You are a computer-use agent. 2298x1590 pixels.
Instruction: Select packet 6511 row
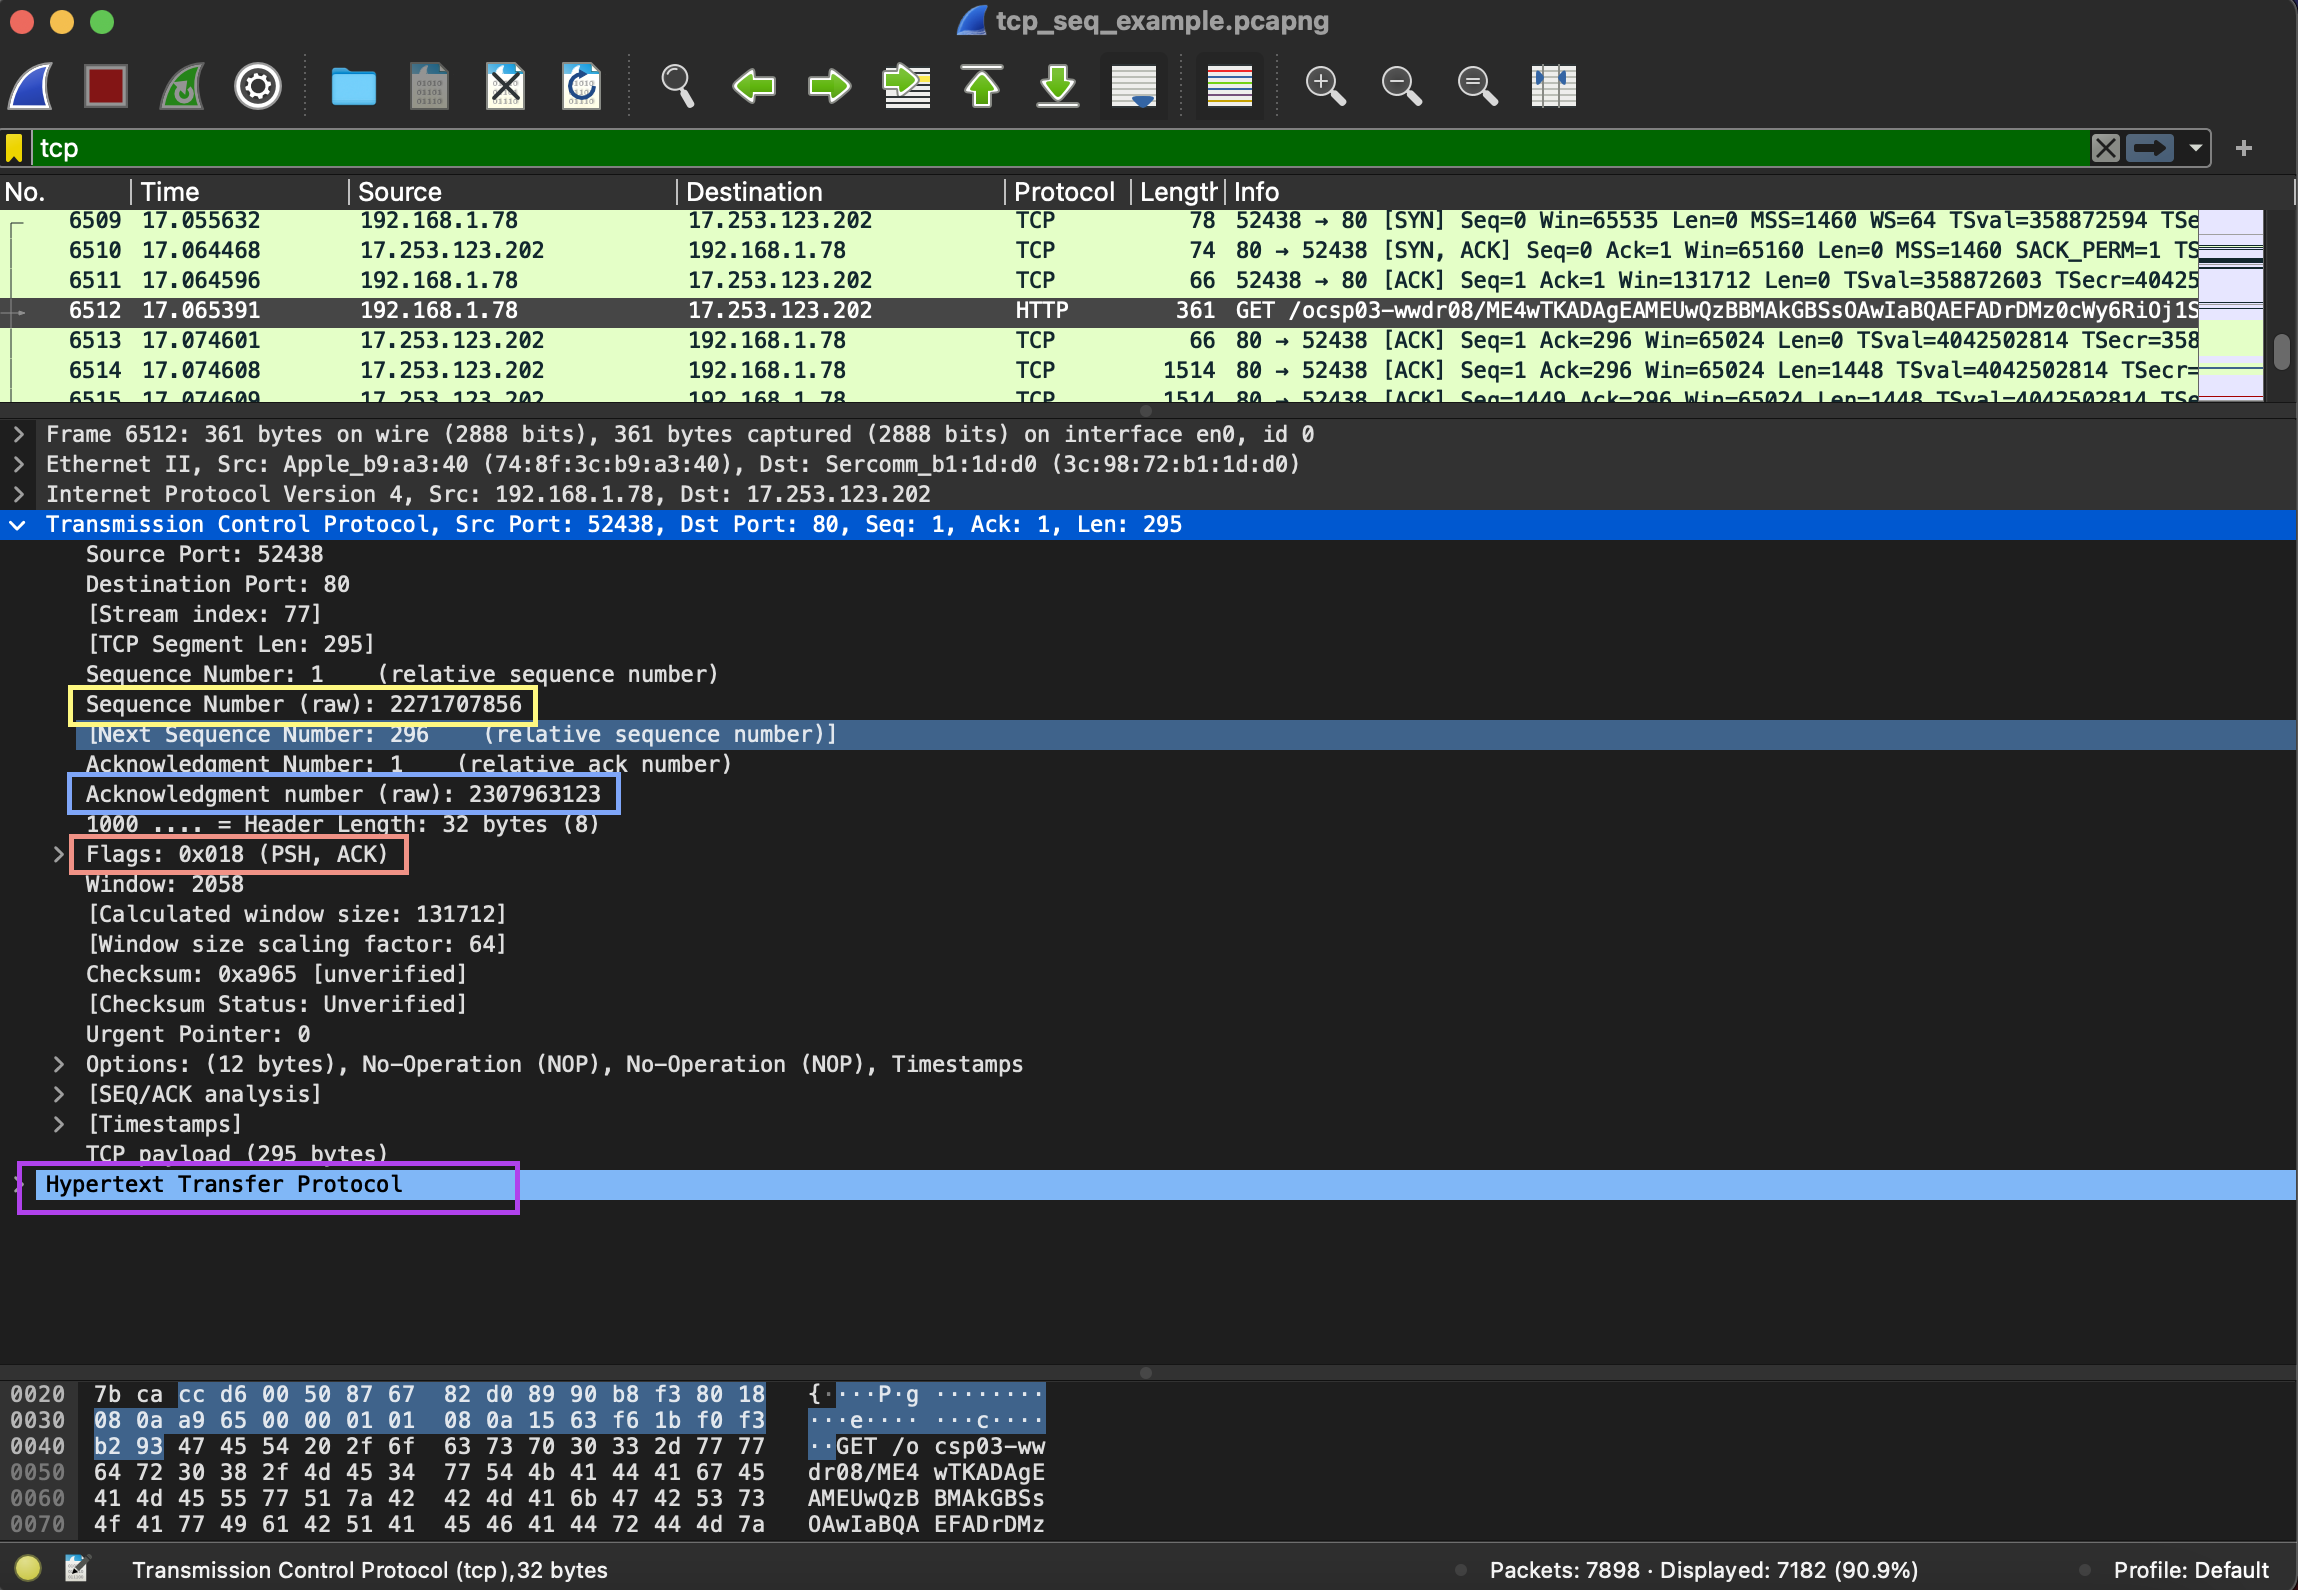coord(1100,280)
